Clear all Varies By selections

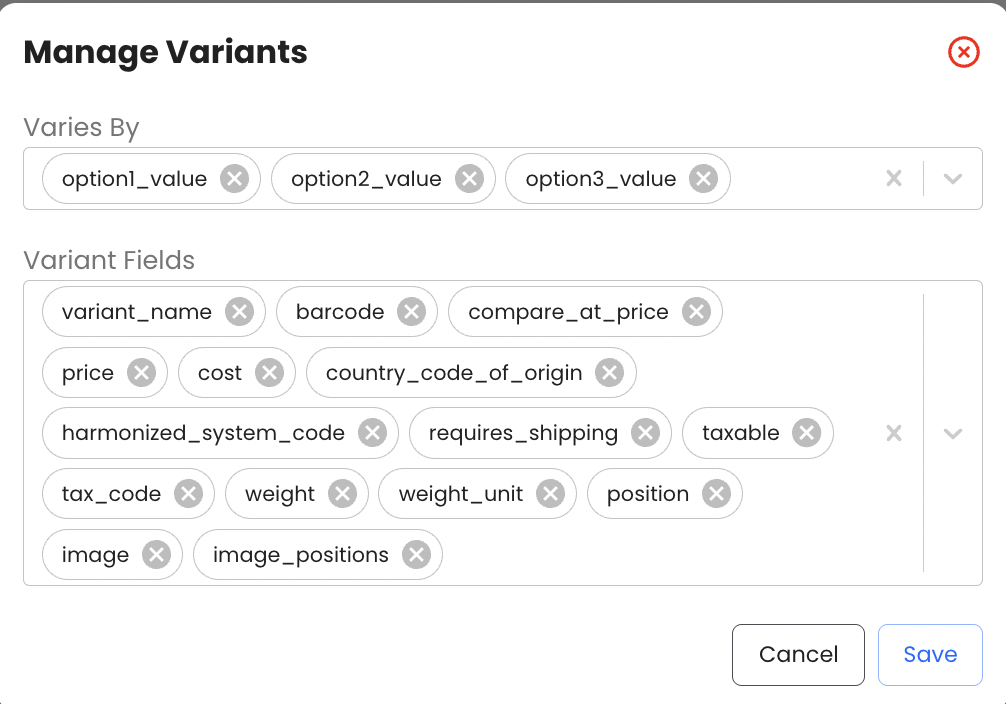coord(894,179)
